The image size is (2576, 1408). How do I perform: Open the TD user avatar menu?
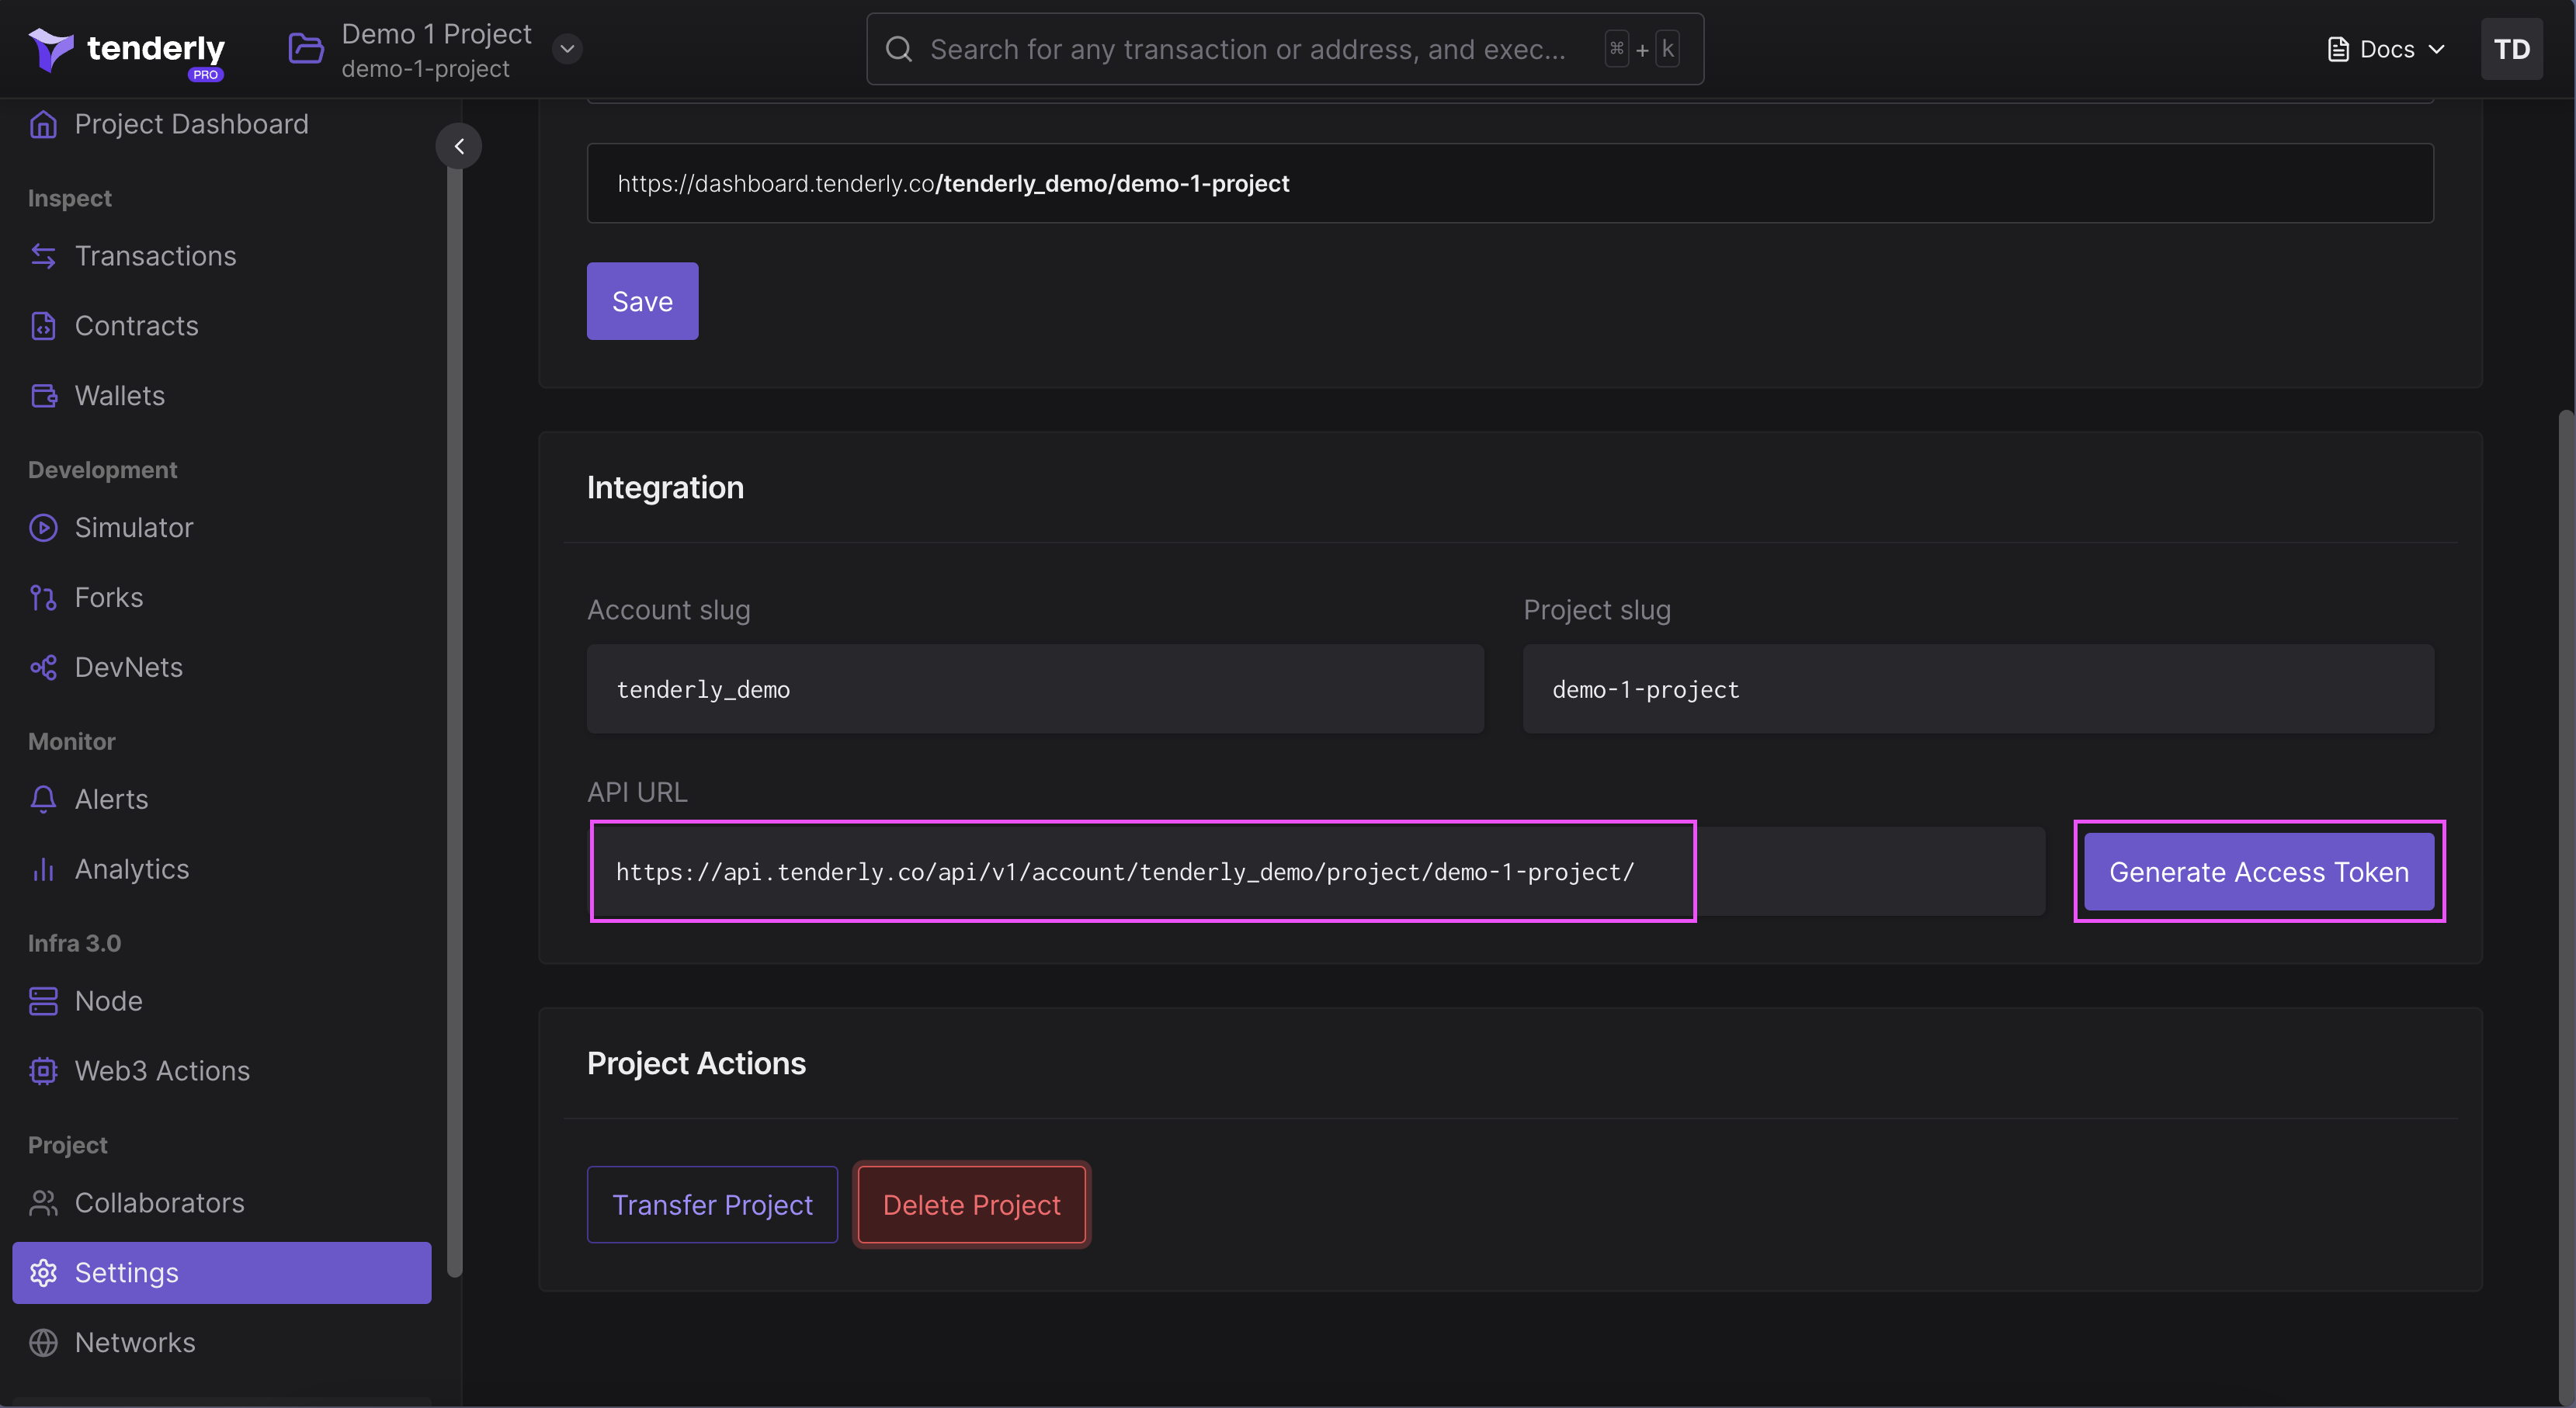tap(2511, 49)
